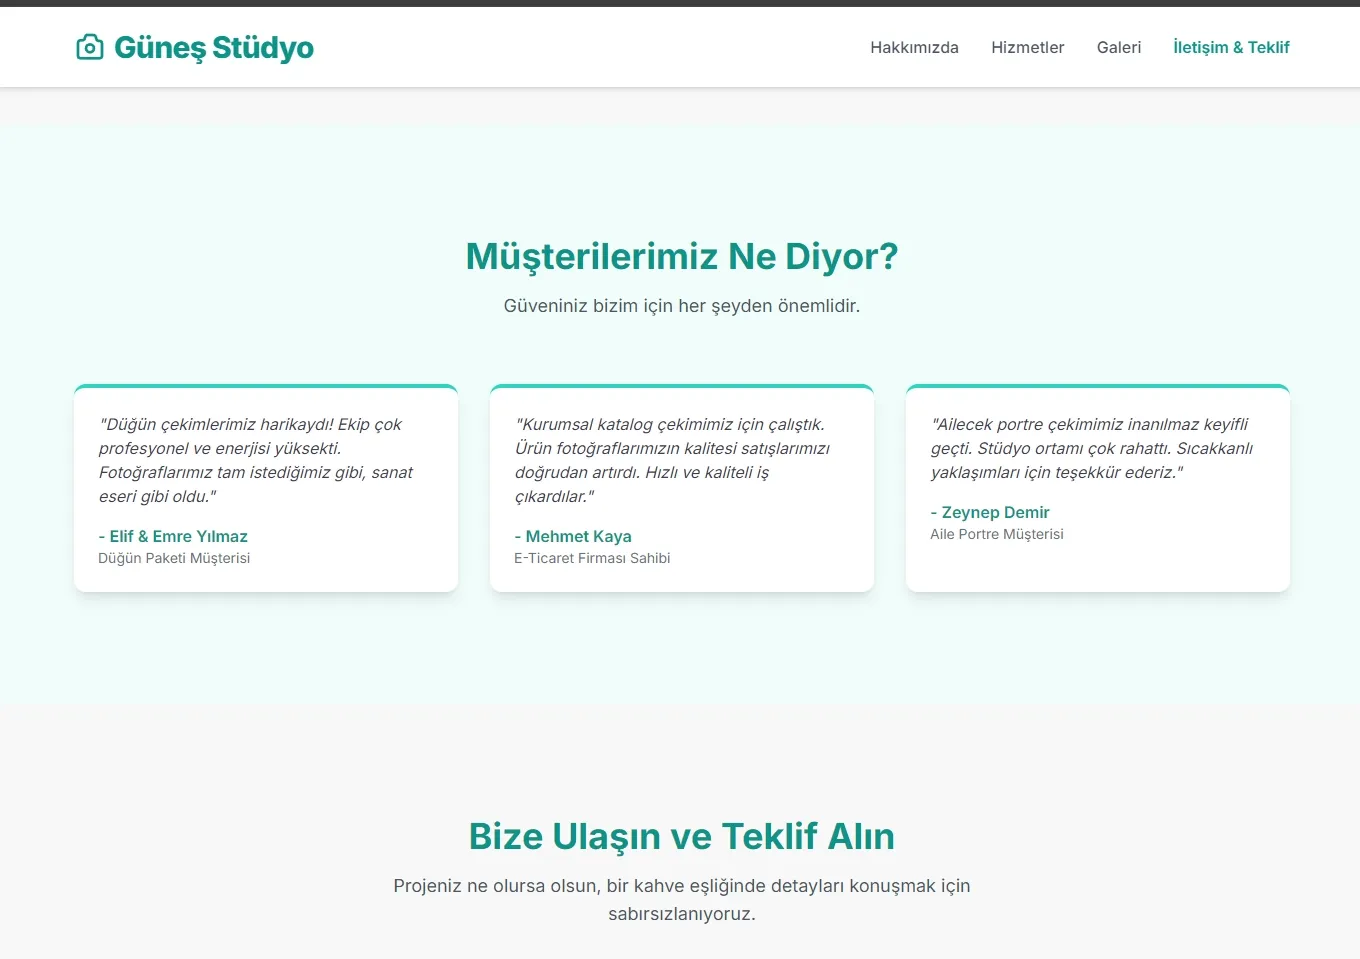
Task: Click the Düğün Paketi Müşterisi label
Action: pos(174,558)
